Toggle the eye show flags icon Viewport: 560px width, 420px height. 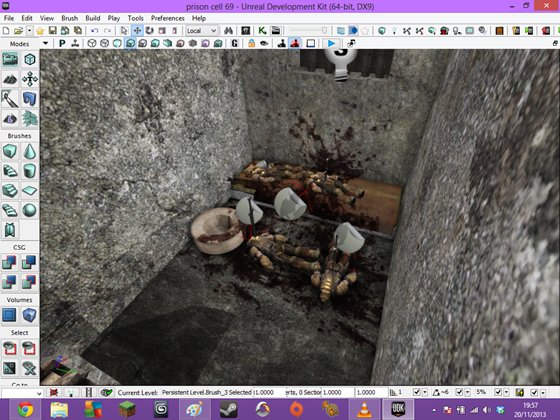[x=264, y=44]
